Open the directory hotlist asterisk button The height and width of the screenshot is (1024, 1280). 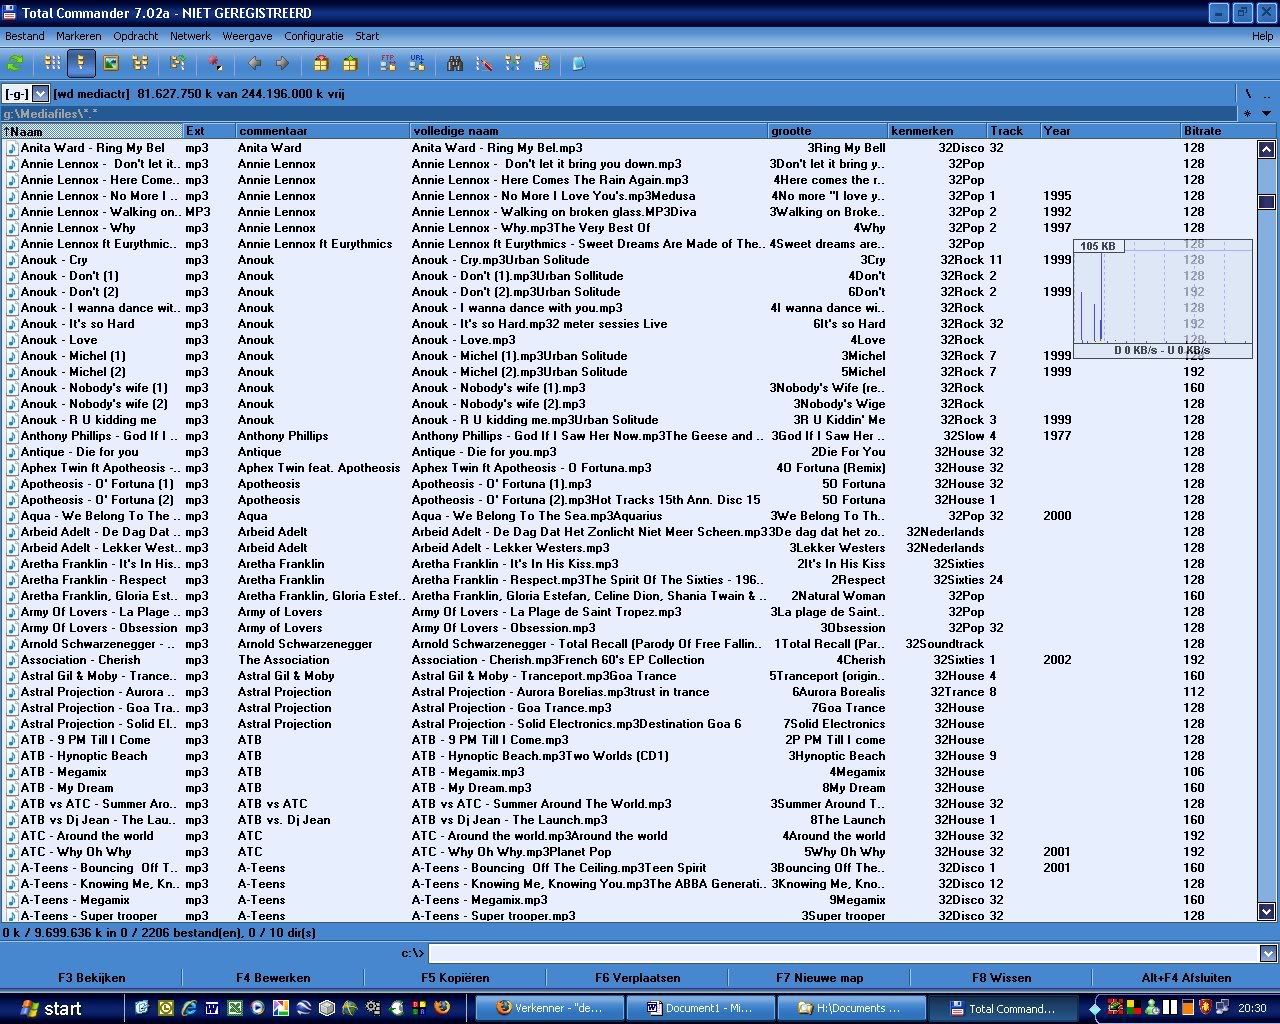pos(1247,113)
